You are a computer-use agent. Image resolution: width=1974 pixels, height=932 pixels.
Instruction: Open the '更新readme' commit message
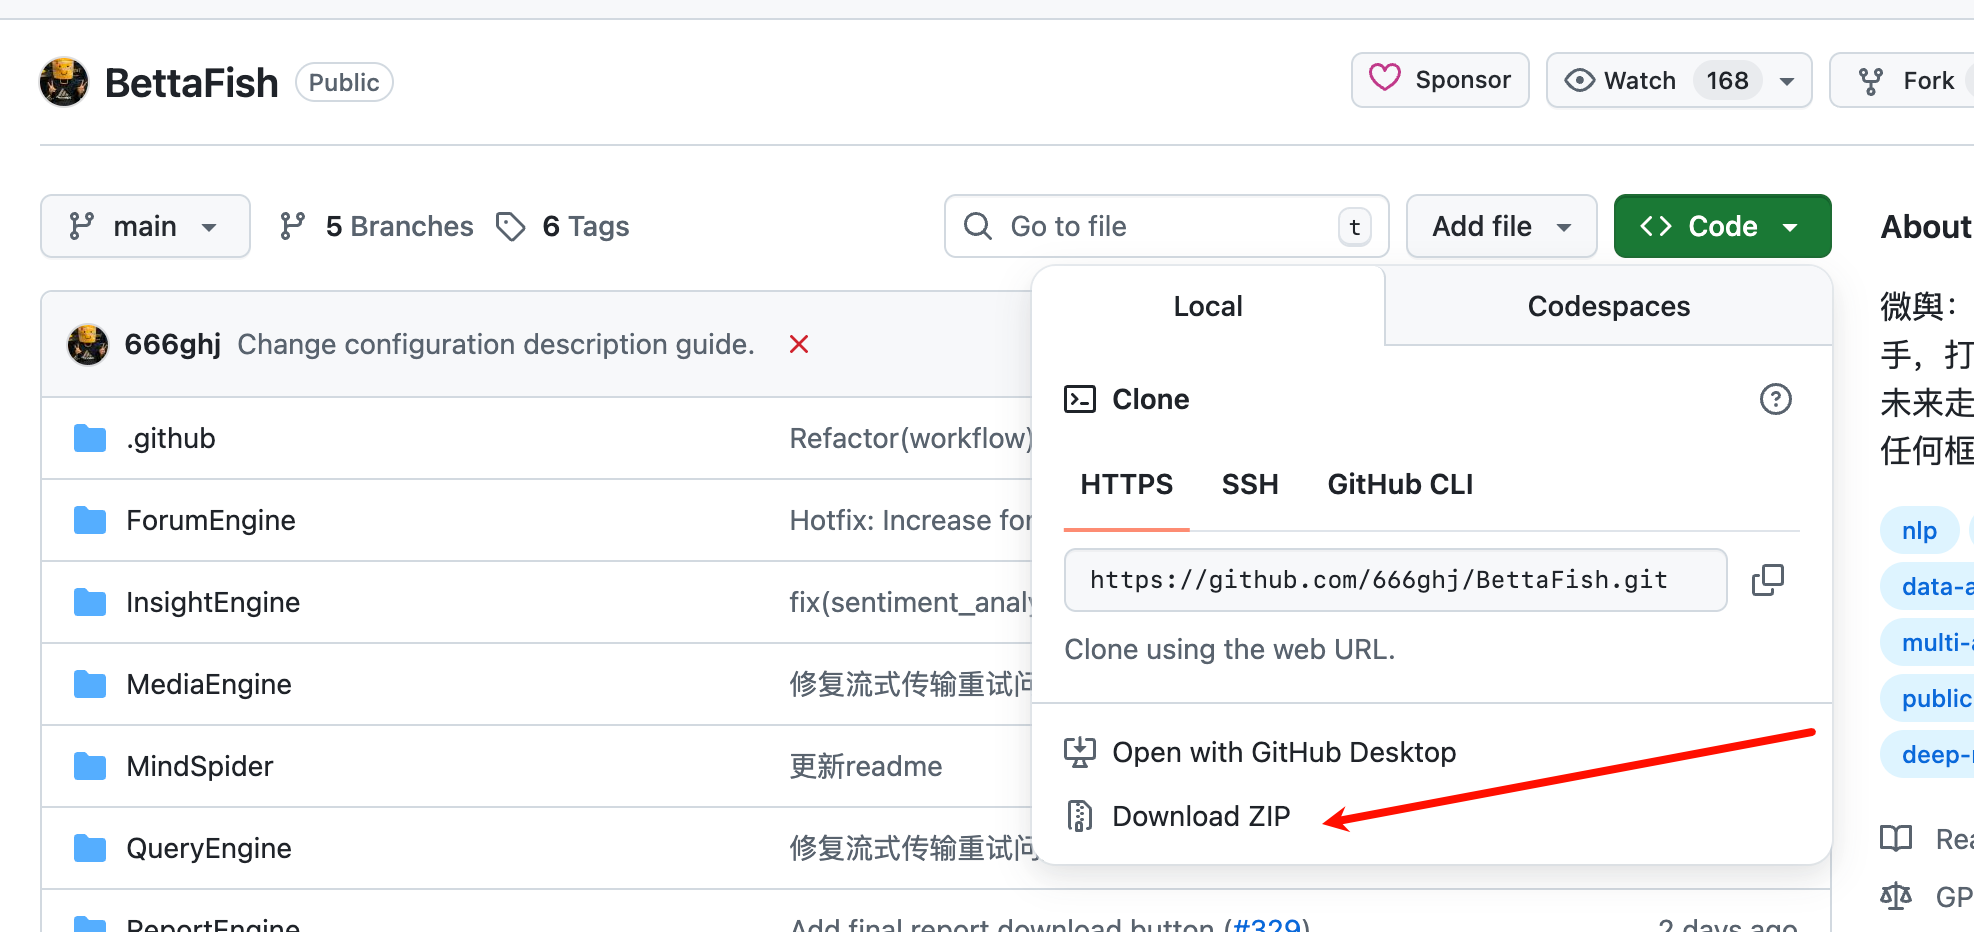[x=866, y=766]
